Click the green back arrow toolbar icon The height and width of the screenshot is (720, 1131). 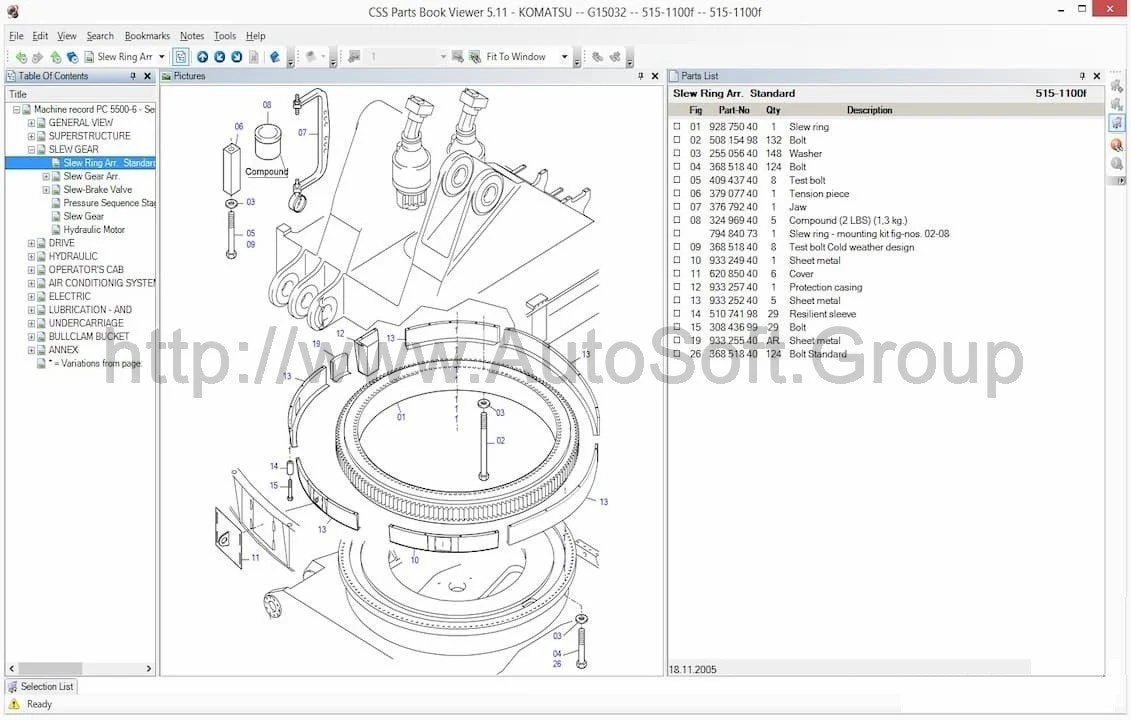pos(21,57)
